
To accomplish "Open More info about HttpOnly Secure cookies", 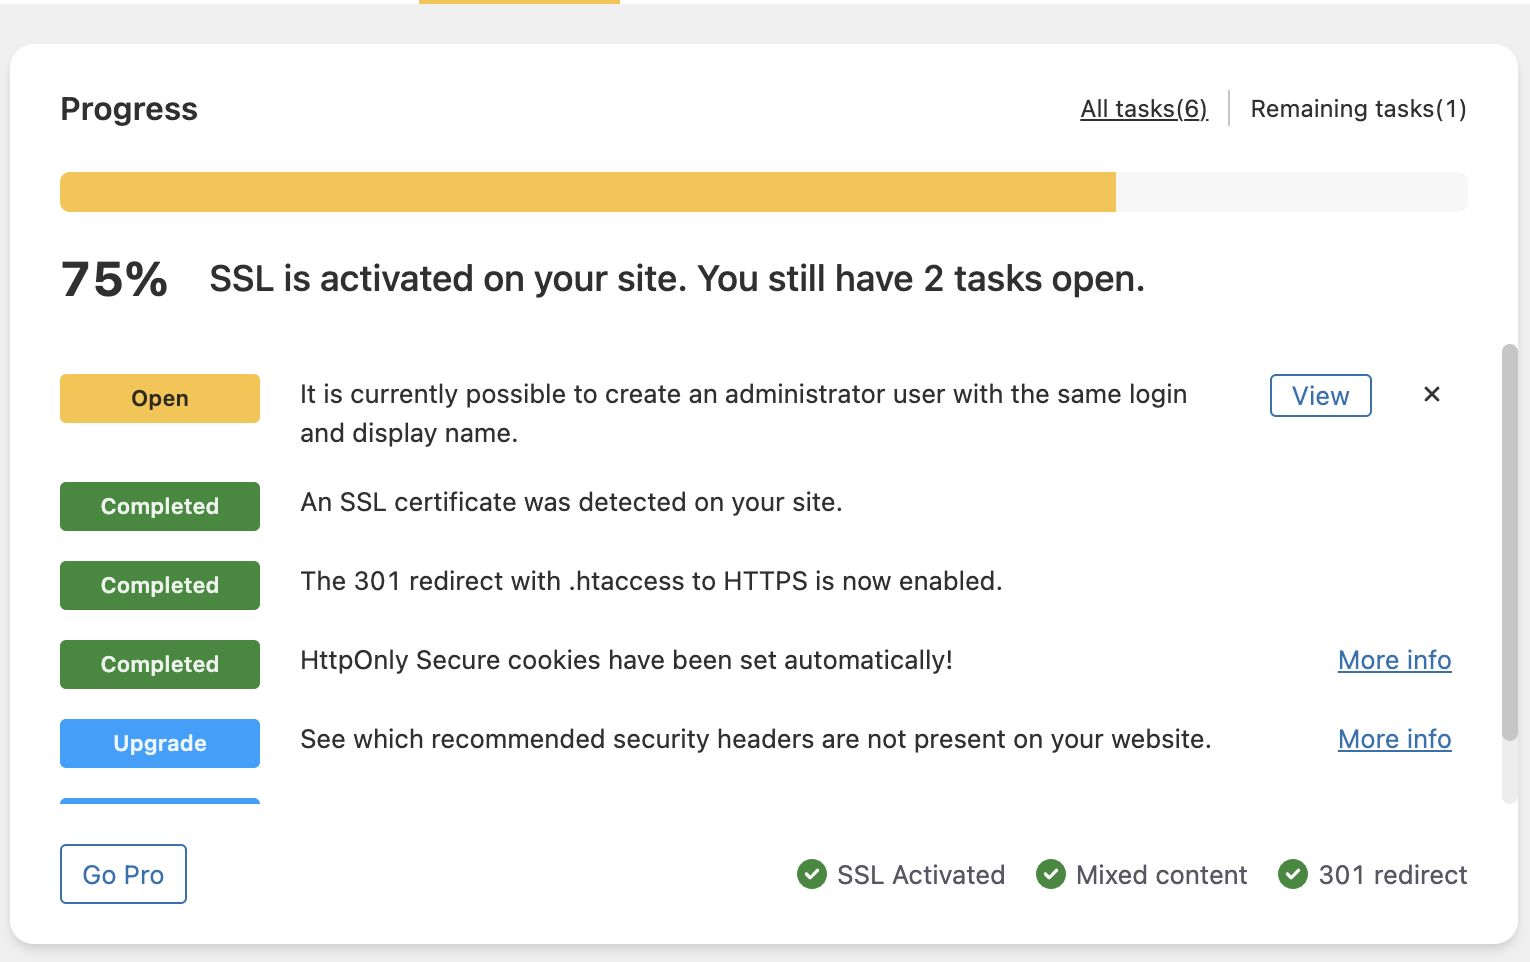I will pyautogui.click(x=1394, y=660).
